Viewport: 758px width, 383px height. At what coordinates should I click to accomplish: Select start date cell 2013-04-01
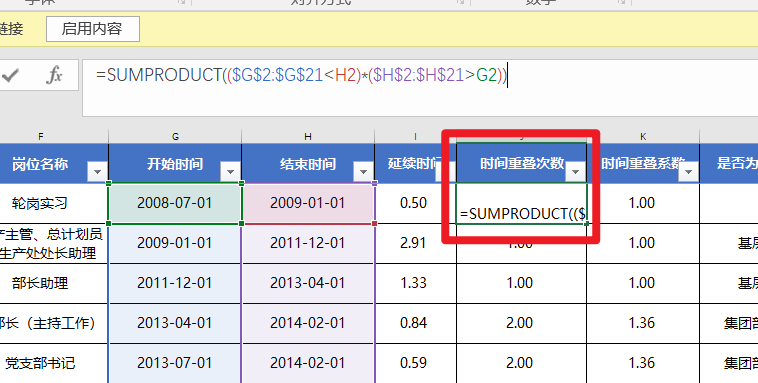175,324
